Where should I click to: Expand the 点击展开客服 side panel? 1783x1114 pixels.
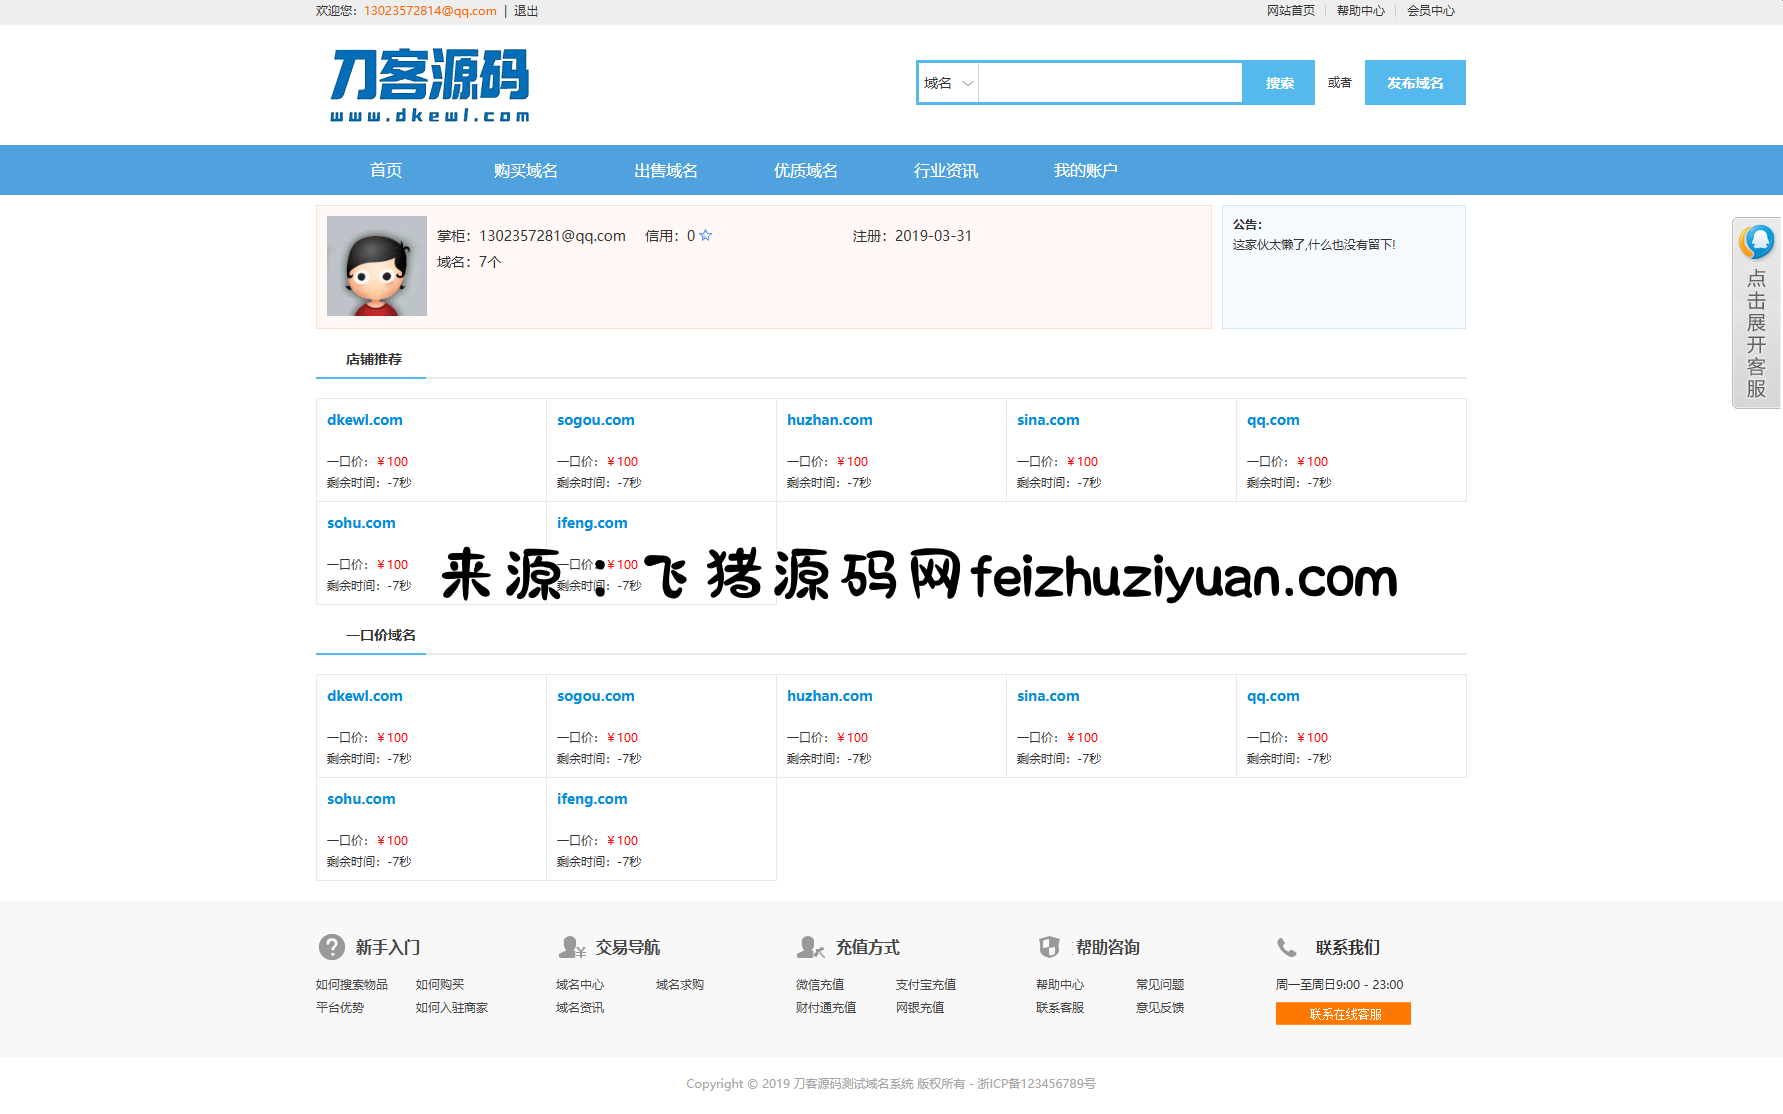point(1756,334)
